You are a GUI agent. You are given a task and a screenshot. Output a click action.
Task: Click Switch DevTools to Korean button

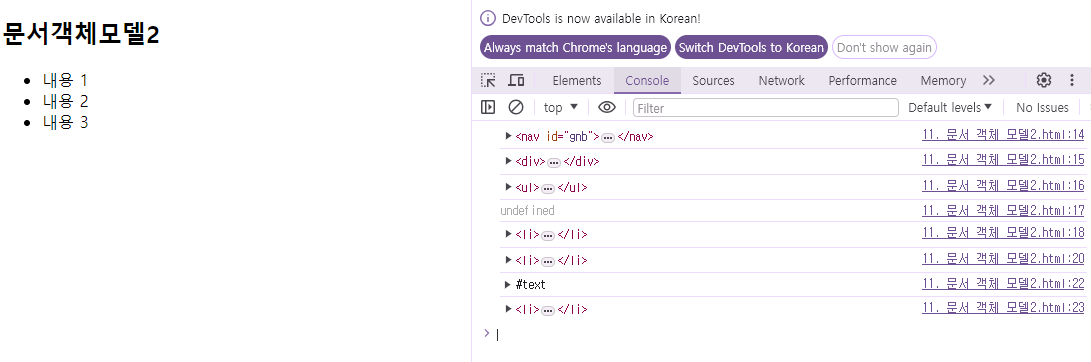751,48
